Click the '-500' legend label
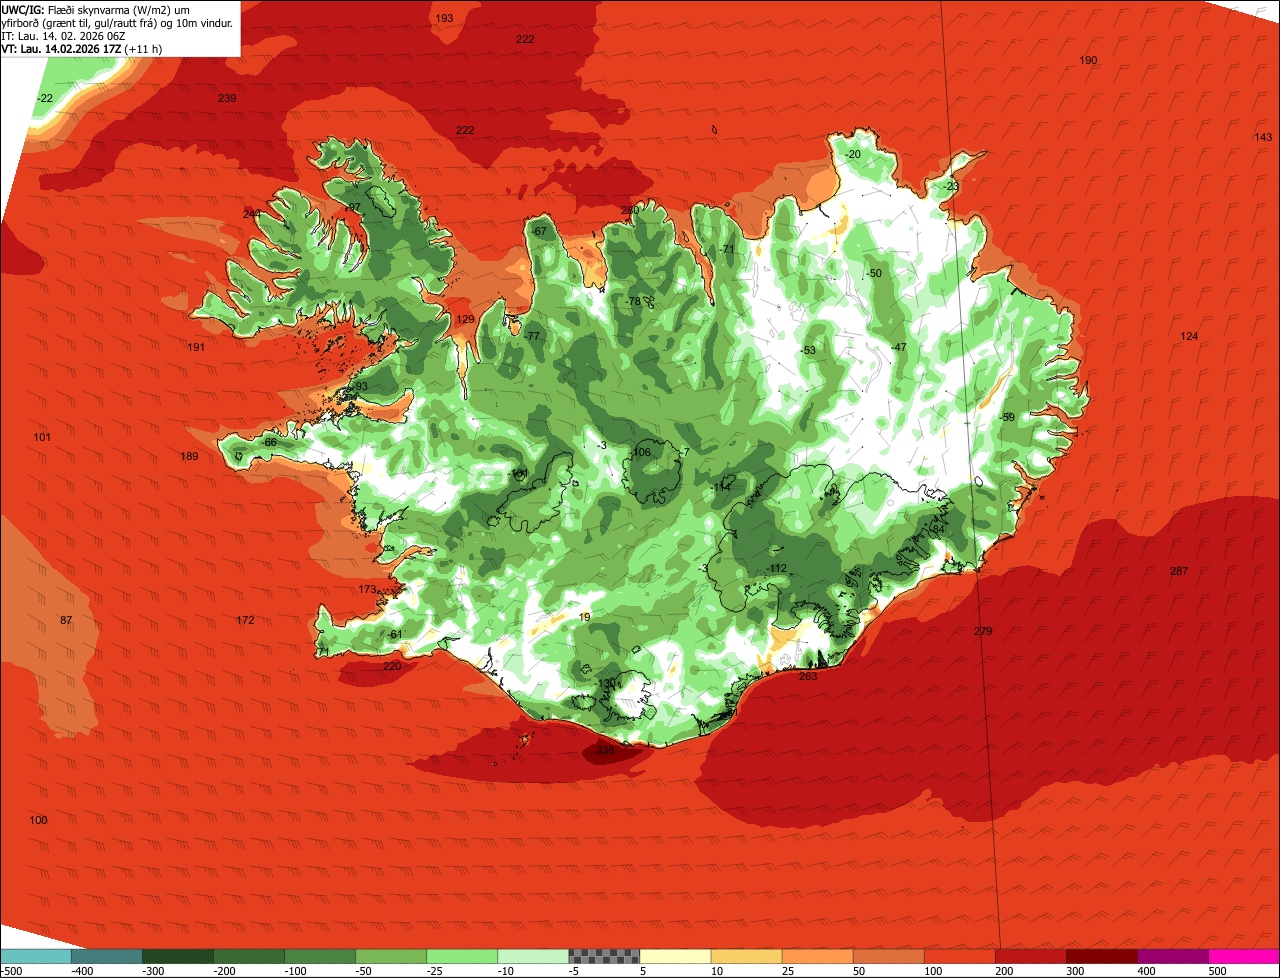Image resolution: width=1280 pixels, height=978 pixels. pyautogui.click(x=12, y=971)
